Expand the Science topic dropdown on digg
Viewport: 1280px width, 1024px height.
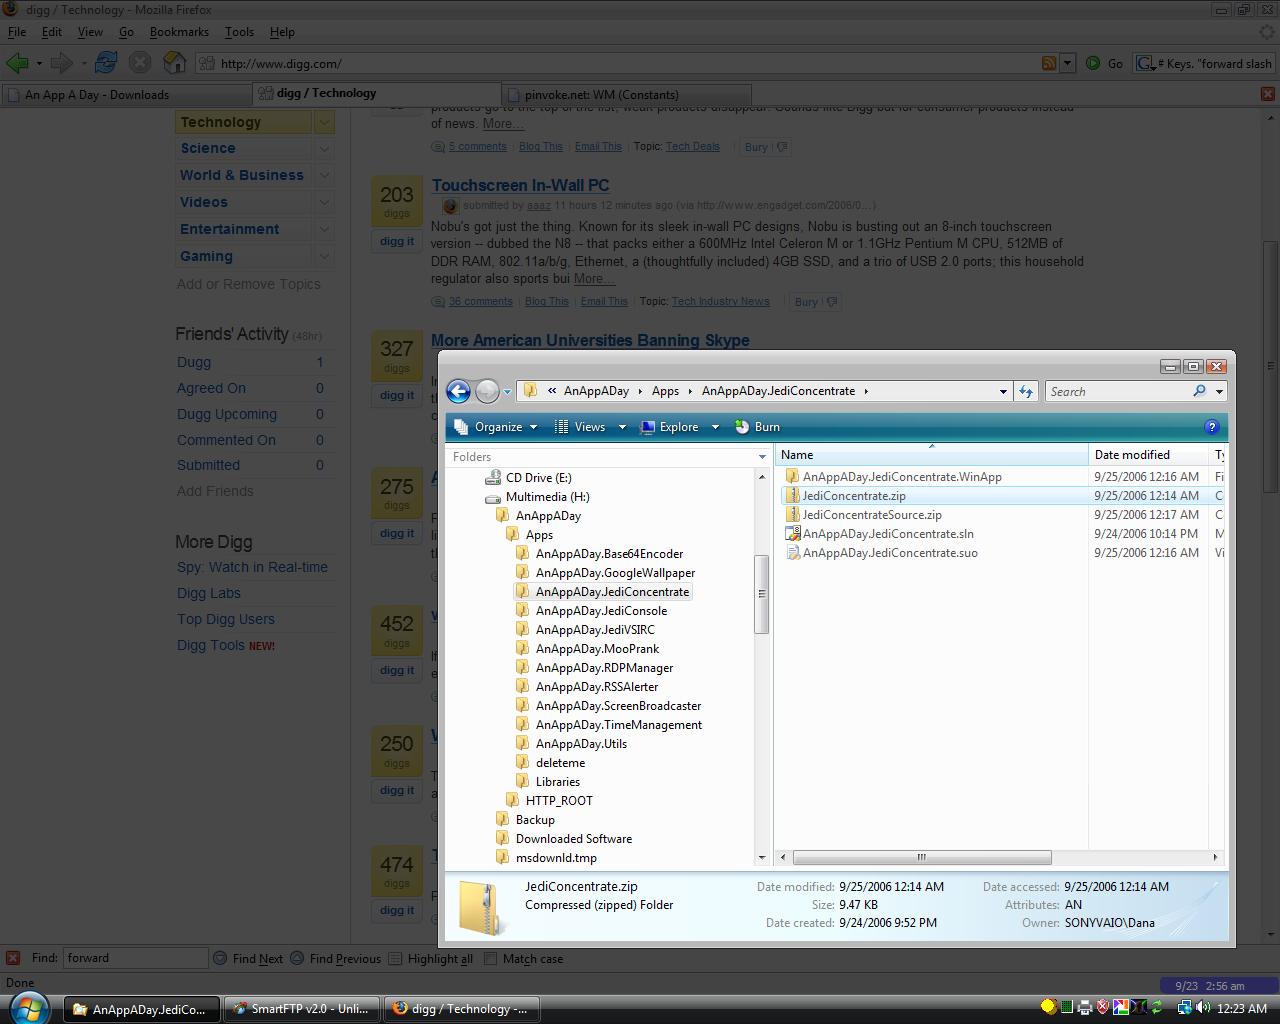tap(324, 148)
